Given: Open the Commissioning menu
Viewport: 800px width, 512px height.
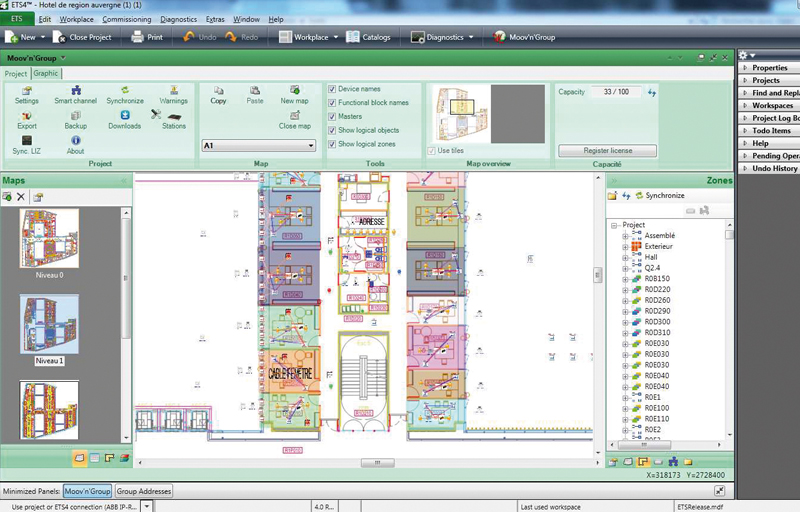Looking at the screenshot, I should [x=127, y=19].
